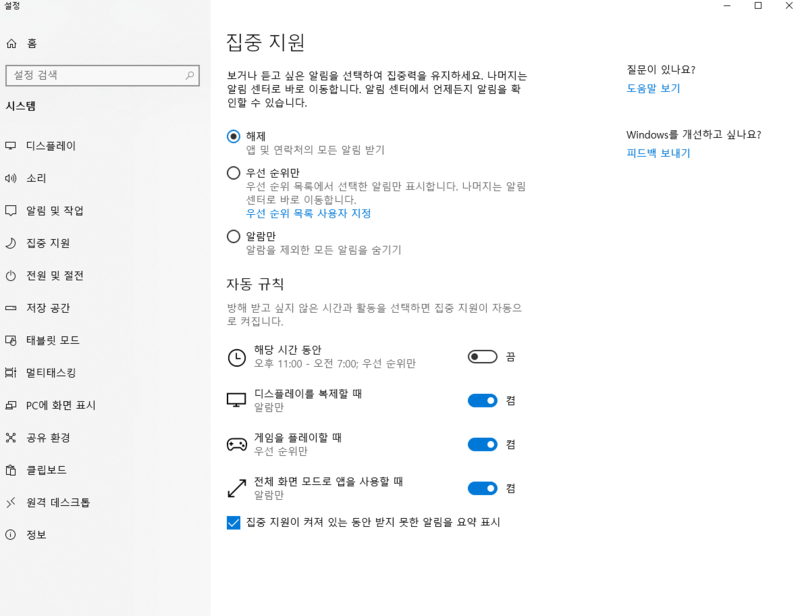Click the 클립보드 icon
The height and width of the screenshot is (616, 800).
click(x=11, y=470)
